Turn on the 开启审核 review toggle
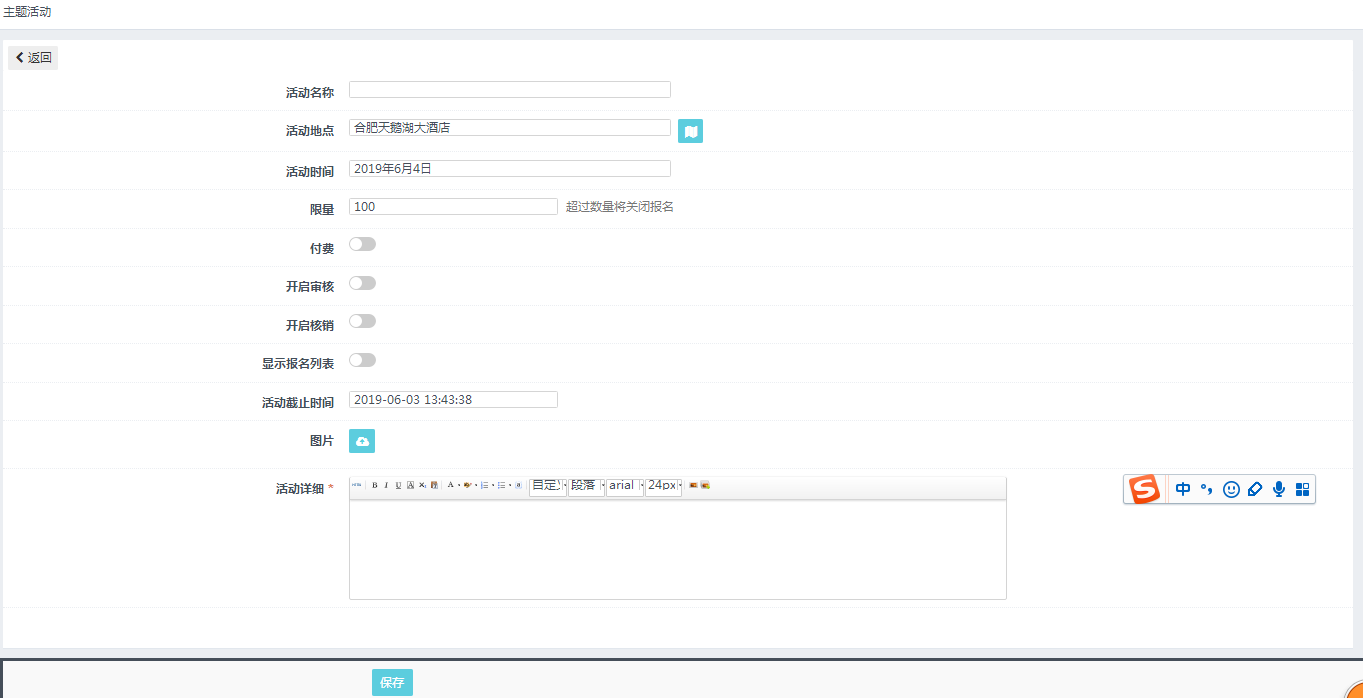The width and height of the screenshot is (1363, 698). tap(362, 282)
